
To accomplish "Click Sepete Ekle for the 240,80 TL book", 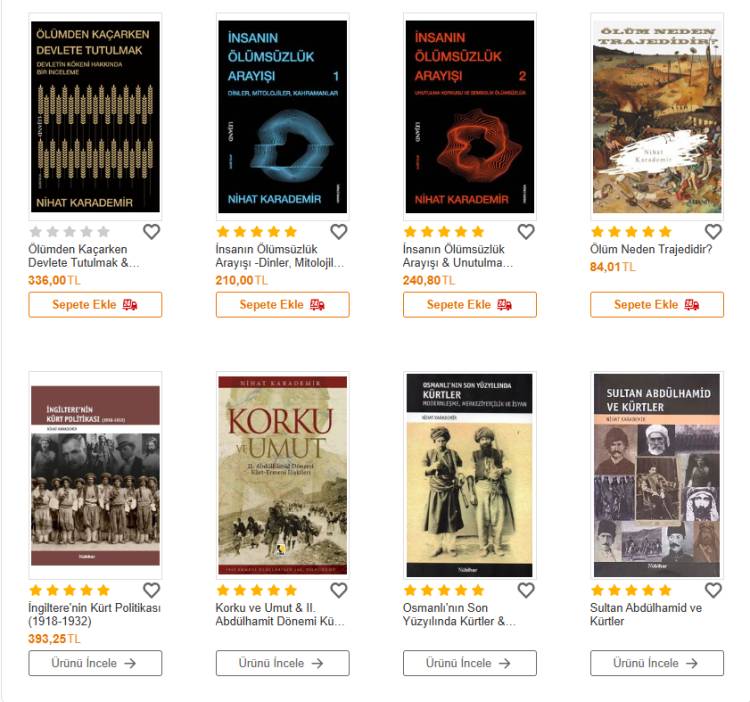I will click(x=470, y=305).
